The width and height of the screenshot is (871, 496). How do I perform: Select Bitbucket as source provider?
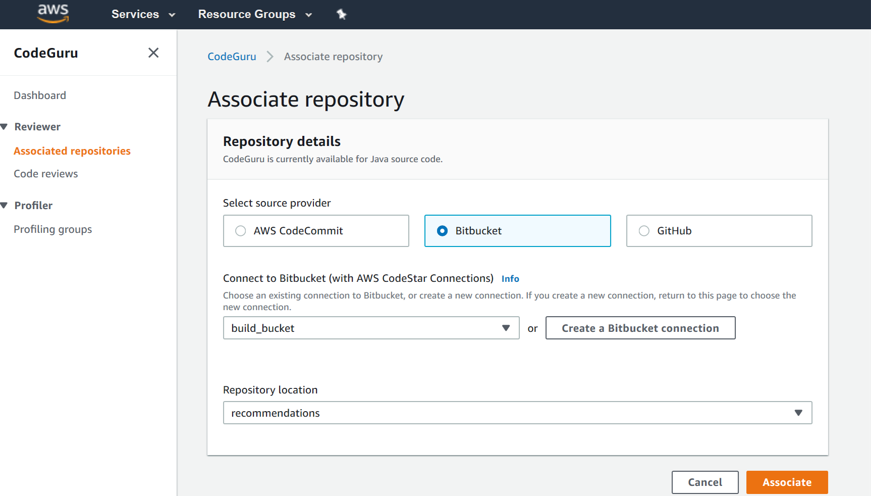pos(442,231)
